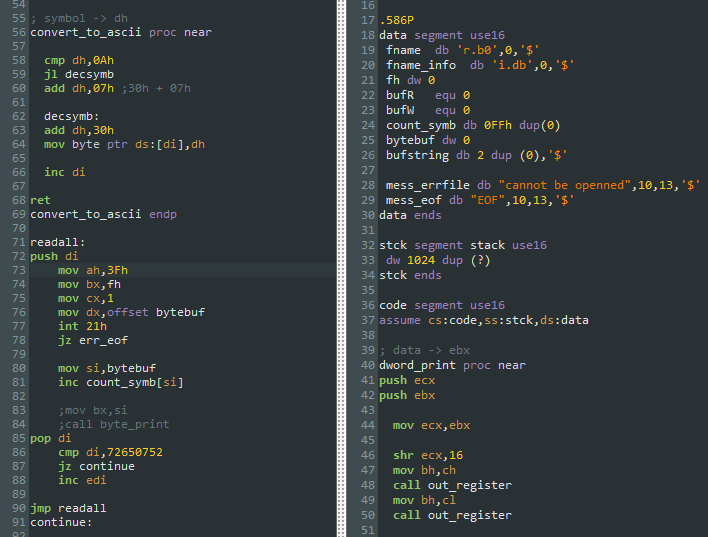The image size is (708, 537).
Task: Click the 'add dh,07h' line
Action: [79, 89]
